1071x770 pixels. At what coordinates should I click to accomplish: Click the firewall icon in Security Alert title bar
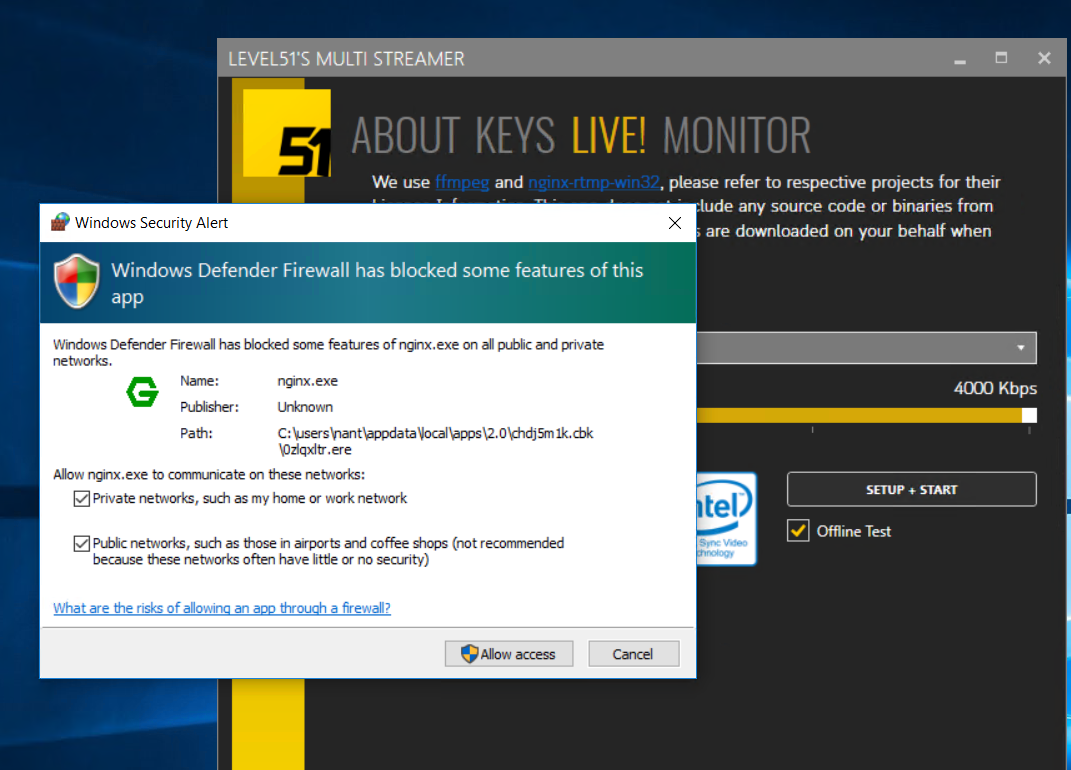pos(60,222)
